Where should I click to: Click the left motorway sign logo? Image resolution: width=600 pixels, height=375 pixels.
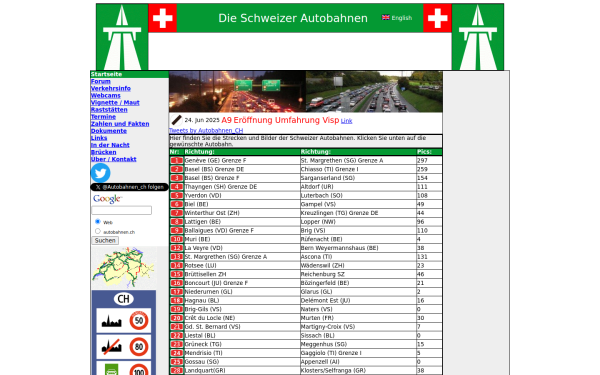pyautogui.click(x=122, y=37)
